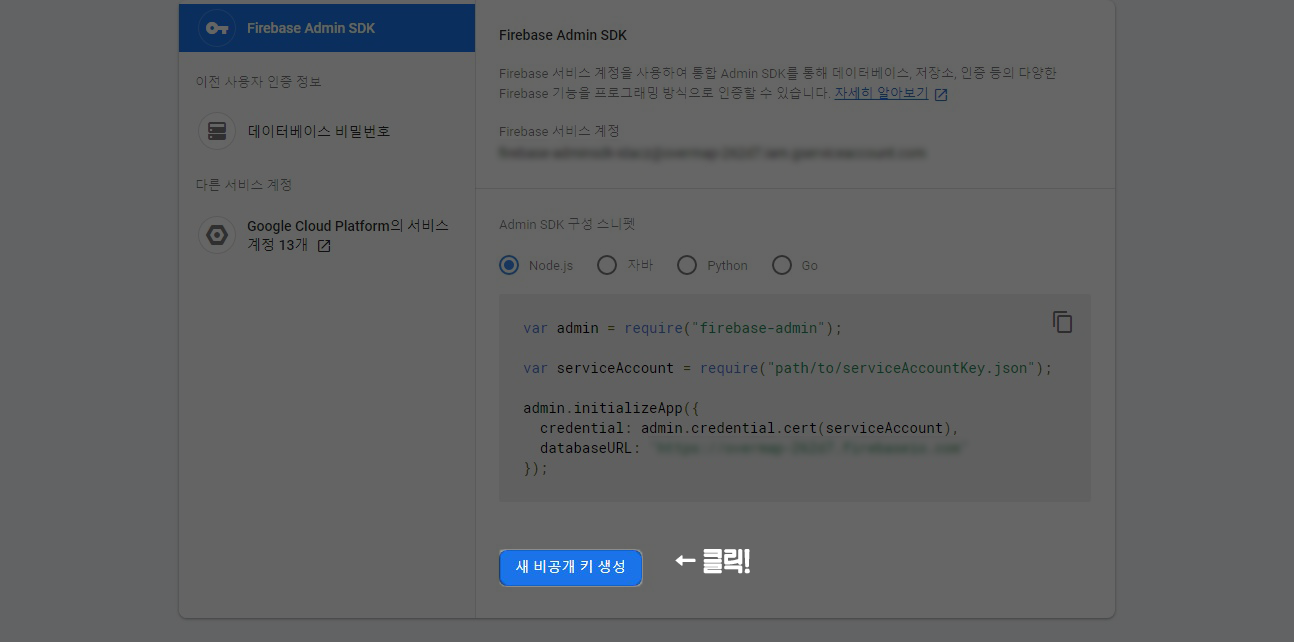Select the Firebase Admin SDK sidebar item
This screenshot has width=1294, height=642.
[326, 28]
